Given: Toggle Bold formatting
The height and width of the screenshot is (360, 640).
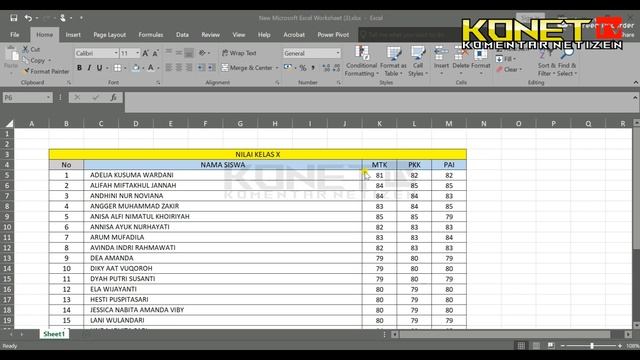Looking at the screenshot, I should tap(79, 68).
